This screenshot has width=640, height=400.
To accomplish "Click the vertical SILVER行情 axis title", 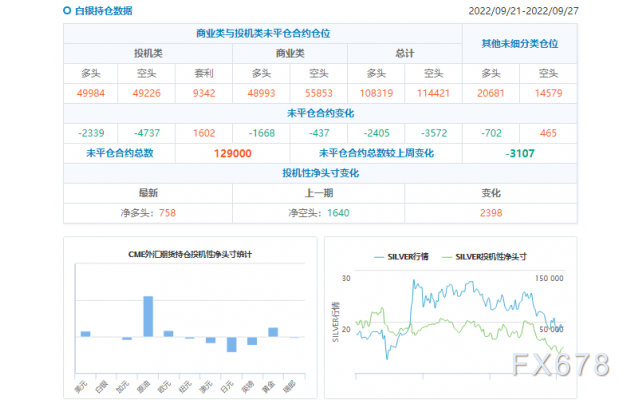I will [x=336, y=322].
